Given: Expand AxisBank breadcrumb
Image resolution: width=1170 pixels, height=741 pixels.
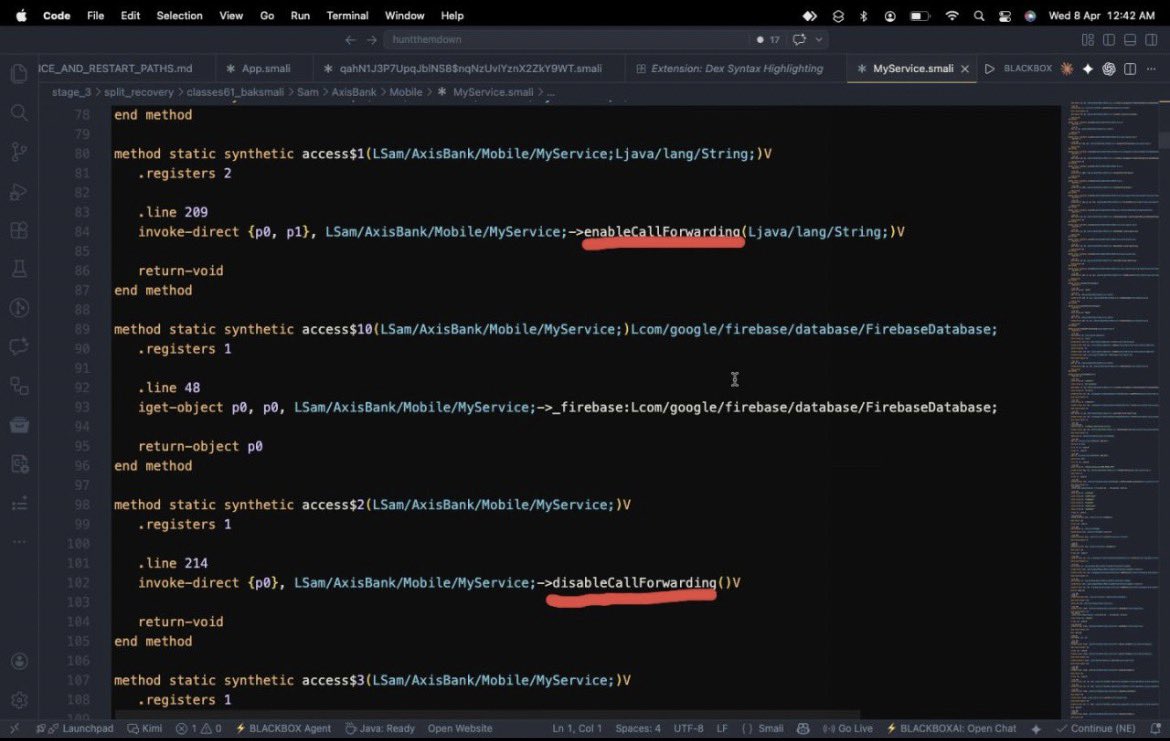Looking at the screenshot, I should tap(354, 92).
